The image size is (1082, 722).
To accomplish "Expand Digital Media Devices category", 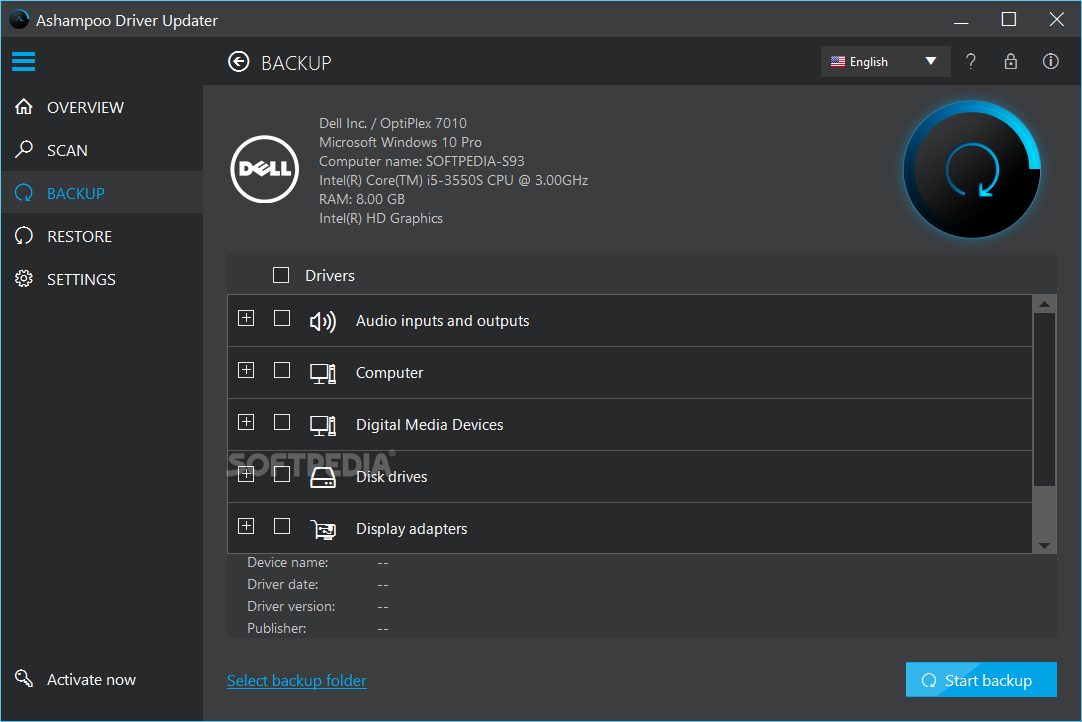I will [x=246, y=422].
